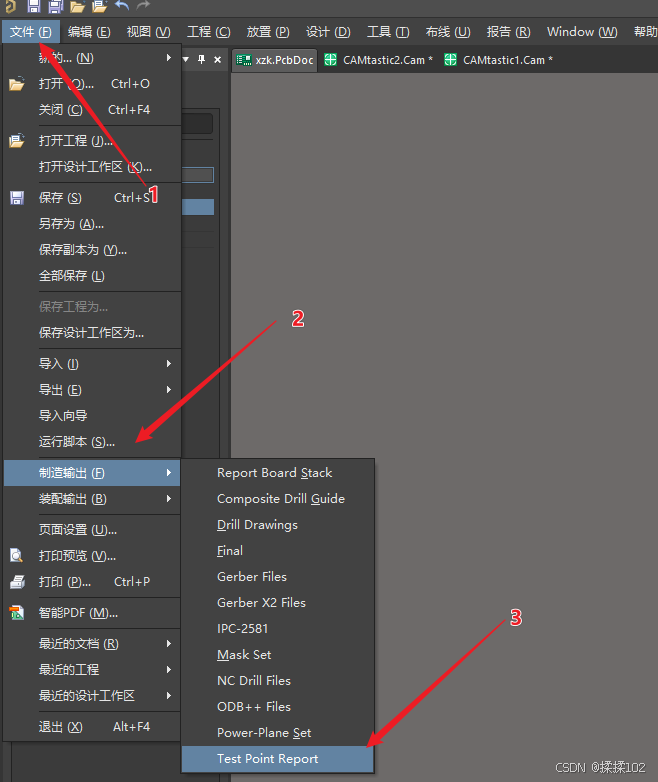Open the 制造输出 (F) submenu
Image resolution: width=658 pixels, height=782 pixels.
click(92, 473)
